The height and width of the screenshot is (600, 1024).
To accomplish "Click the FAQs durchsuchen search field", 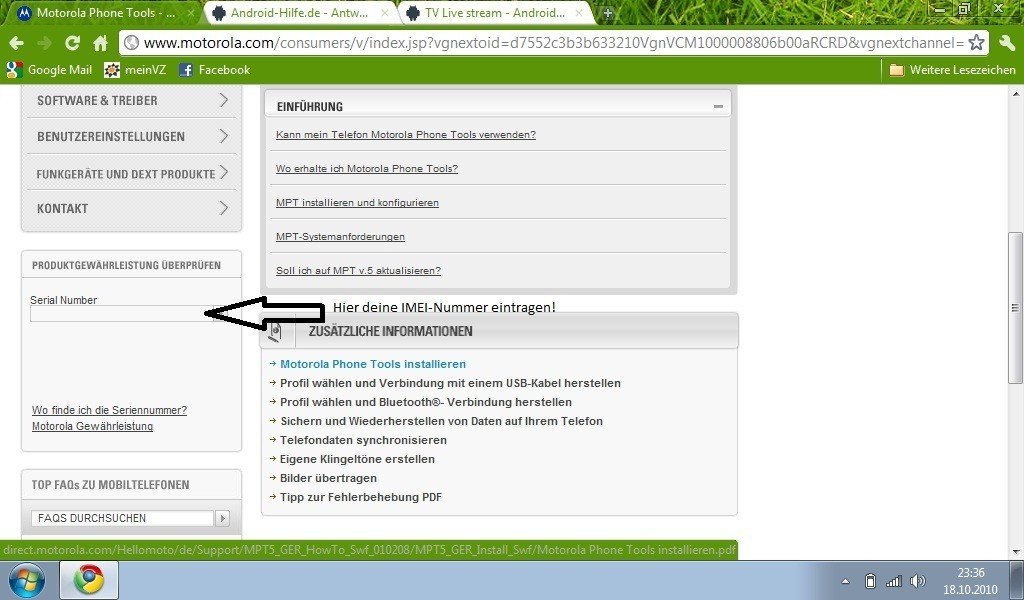I will pos(122,518).
